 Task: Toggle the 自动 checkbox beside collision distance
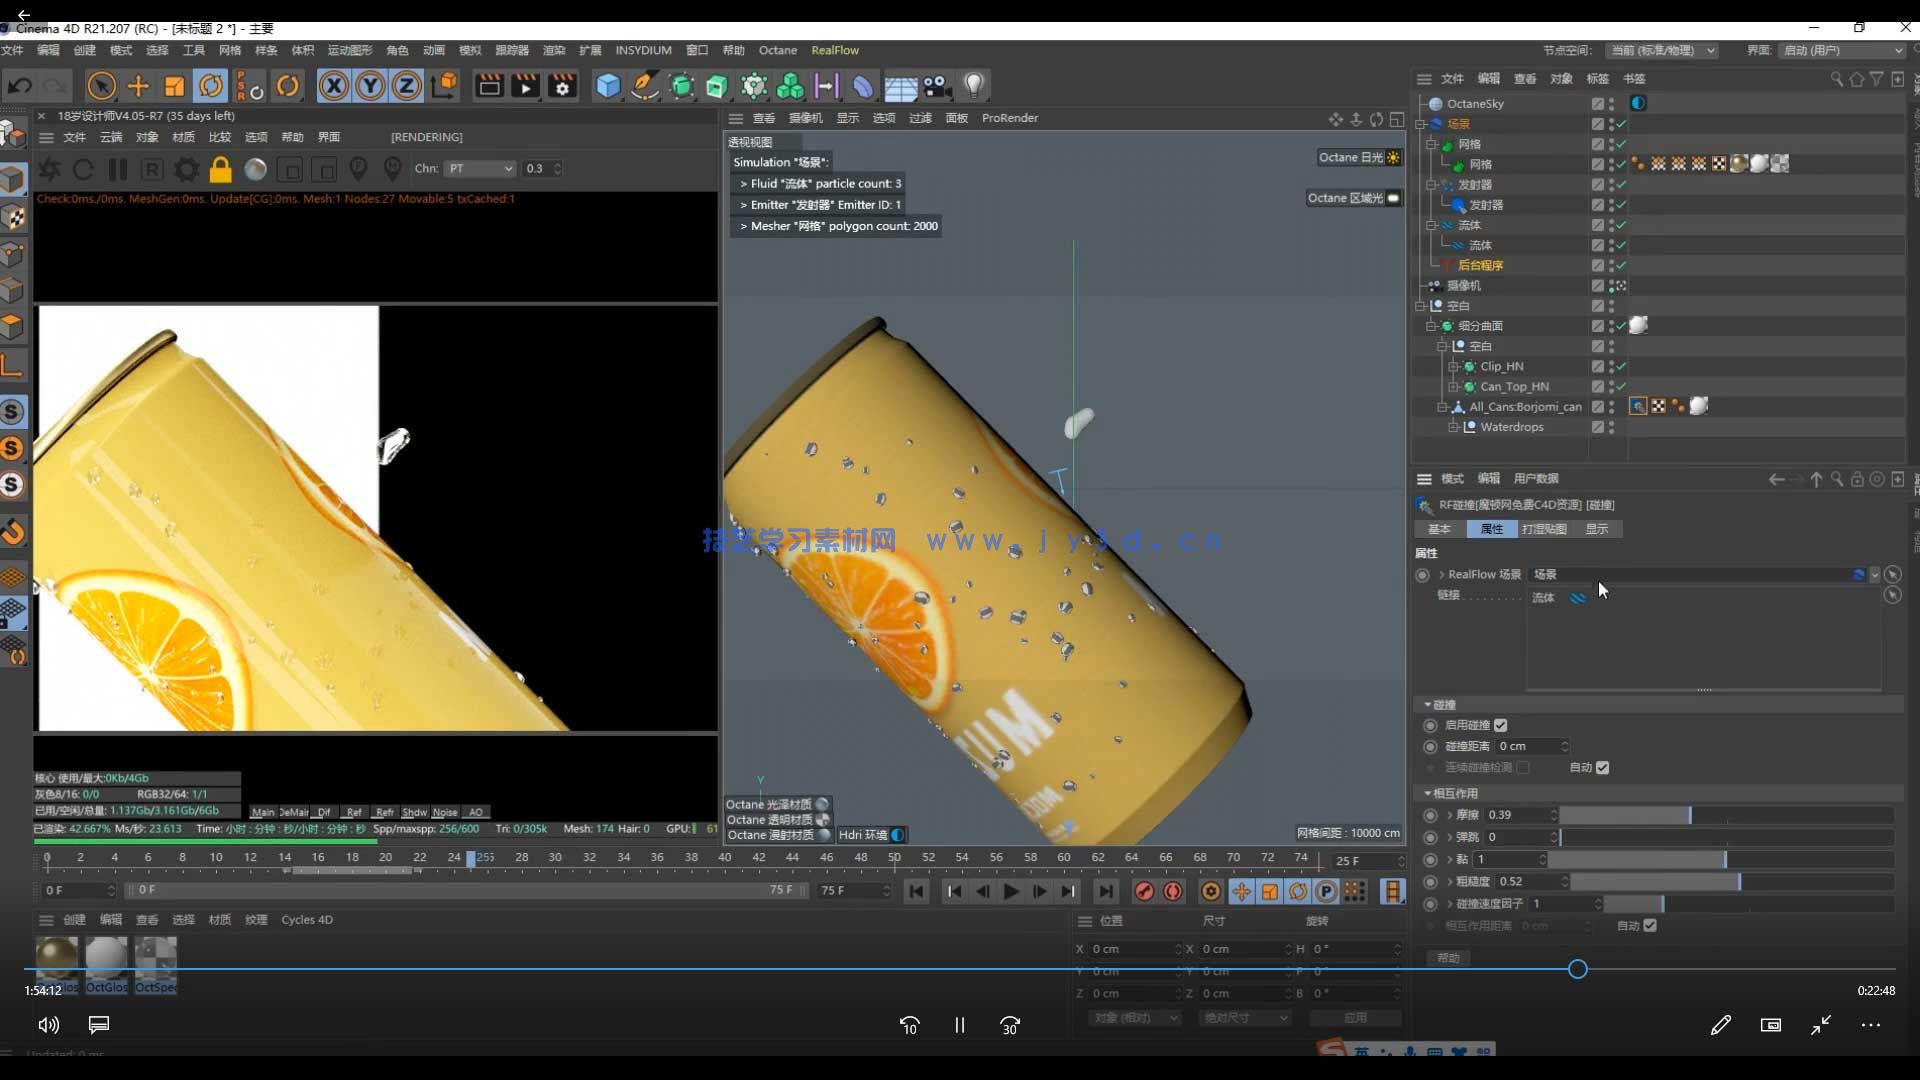click(x=1602, y=768)
